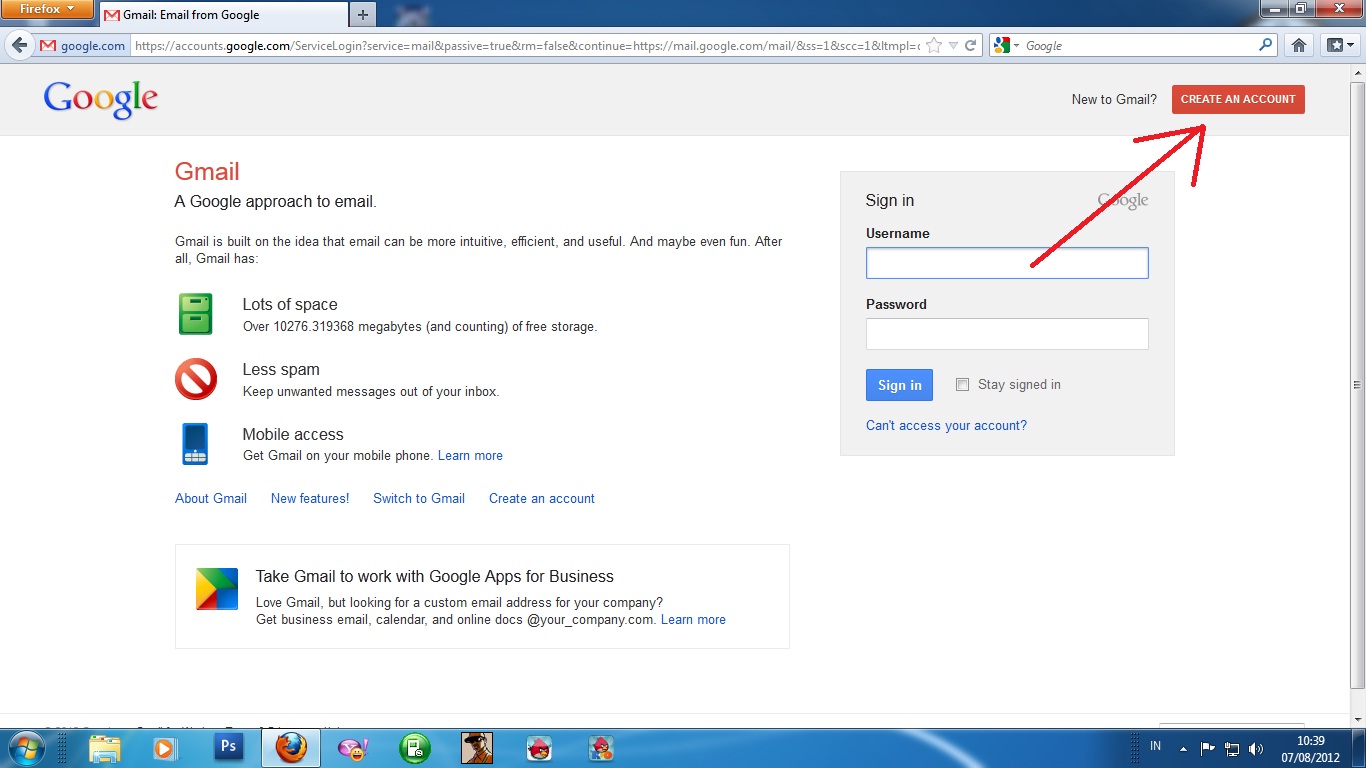This screenshot has height=768, width=1366.
Task: Click the 'New to Gmail?' text
Action: tap(1114, 100)
